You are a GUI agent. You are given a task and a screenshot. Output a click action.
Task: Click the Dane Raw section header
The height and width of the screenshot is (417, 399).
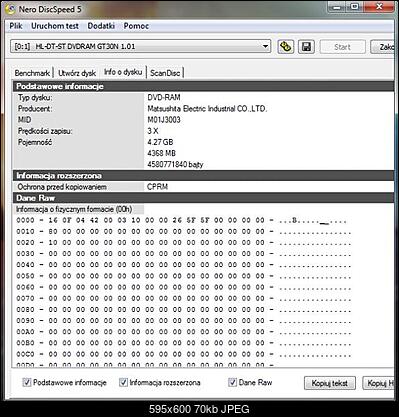[x=203, y=198]
